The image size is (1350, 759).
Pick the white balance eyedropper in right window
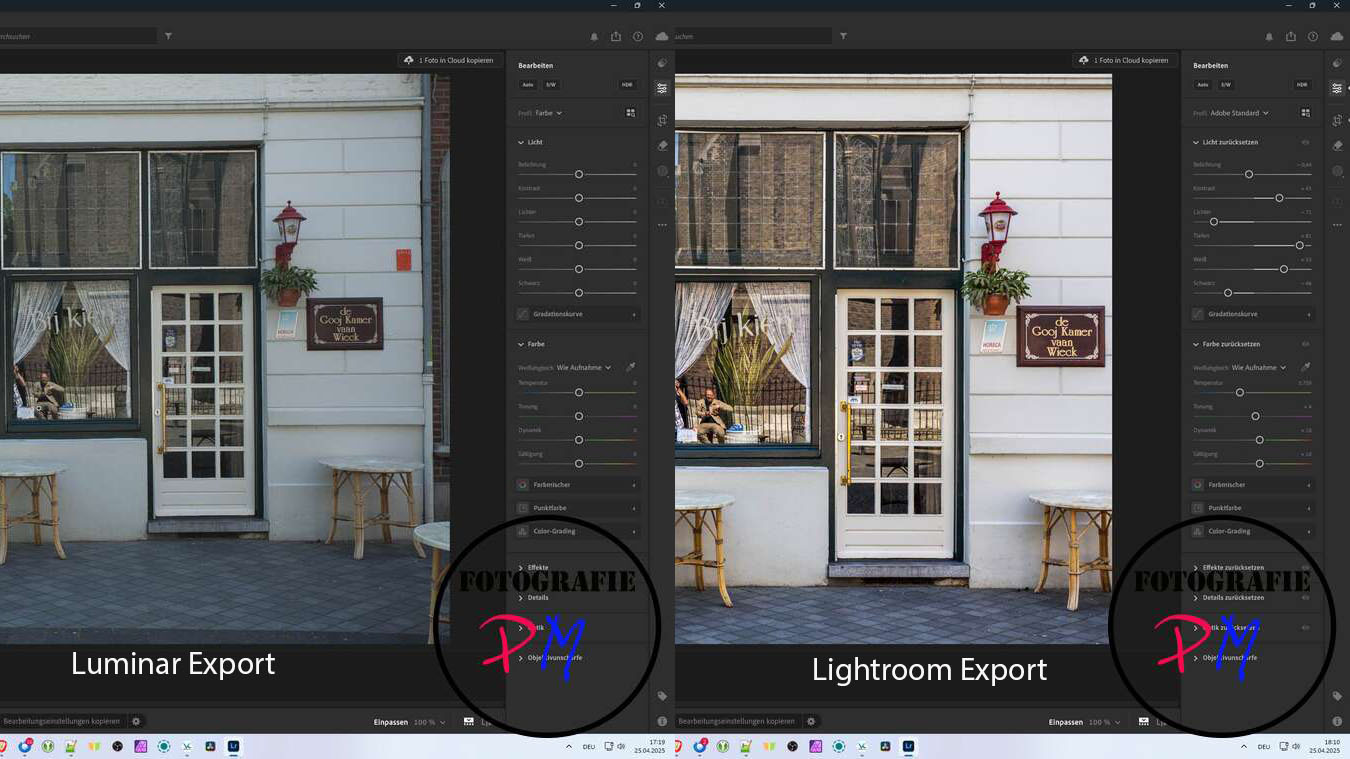pos(1305,367)
